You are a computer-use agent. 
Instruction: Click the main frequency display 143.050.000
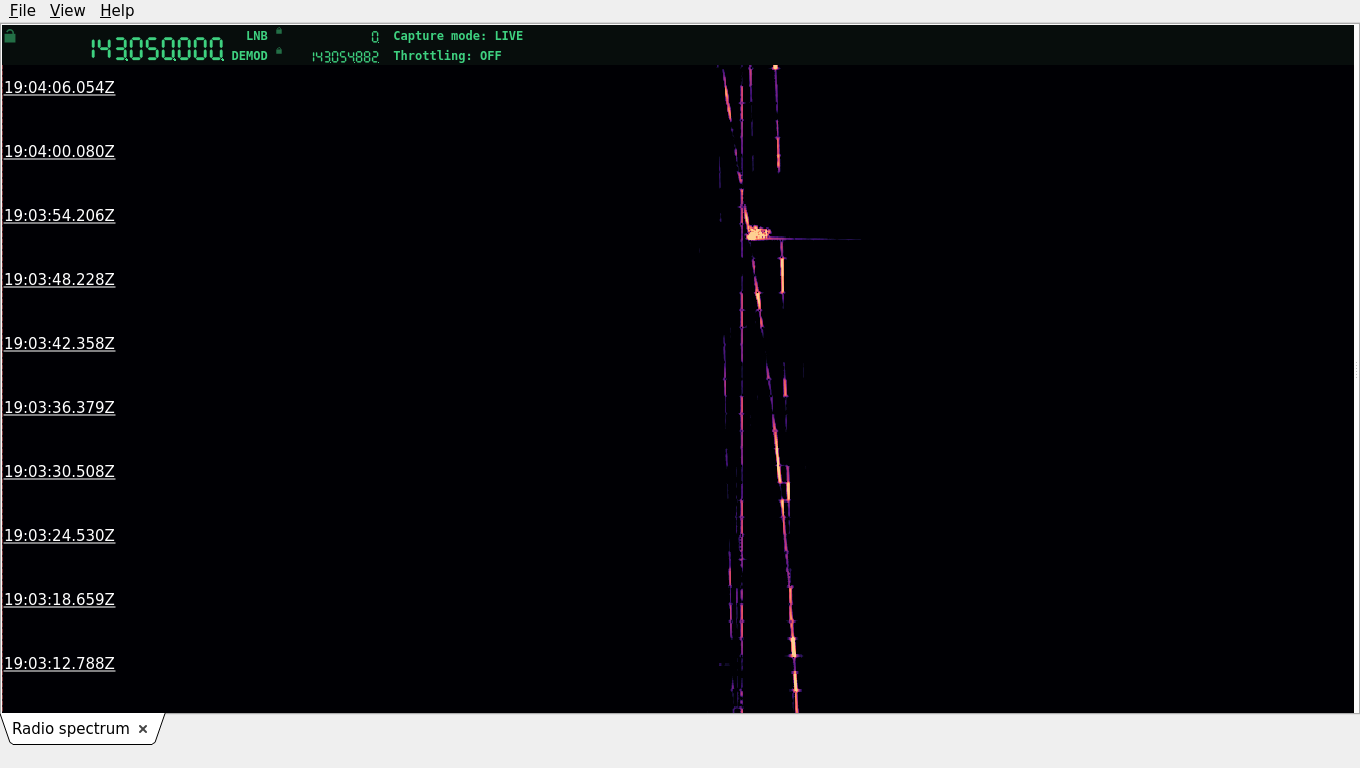pos(157,49)
